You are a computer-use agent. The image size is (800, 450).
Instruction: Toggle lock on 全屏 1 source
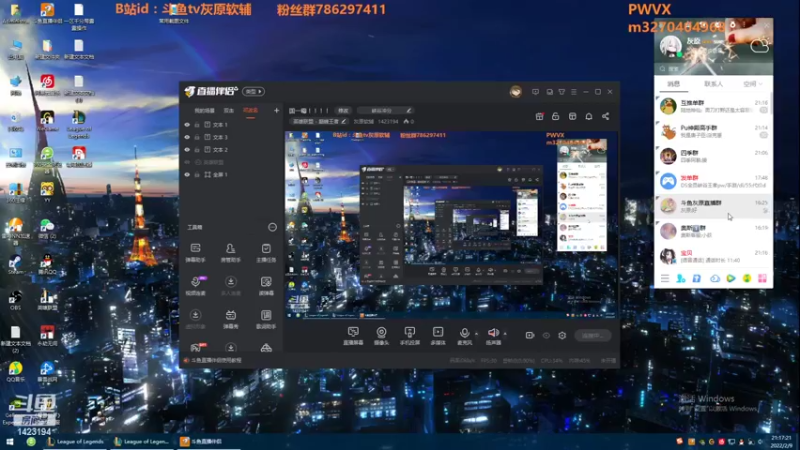pos(197,174)
